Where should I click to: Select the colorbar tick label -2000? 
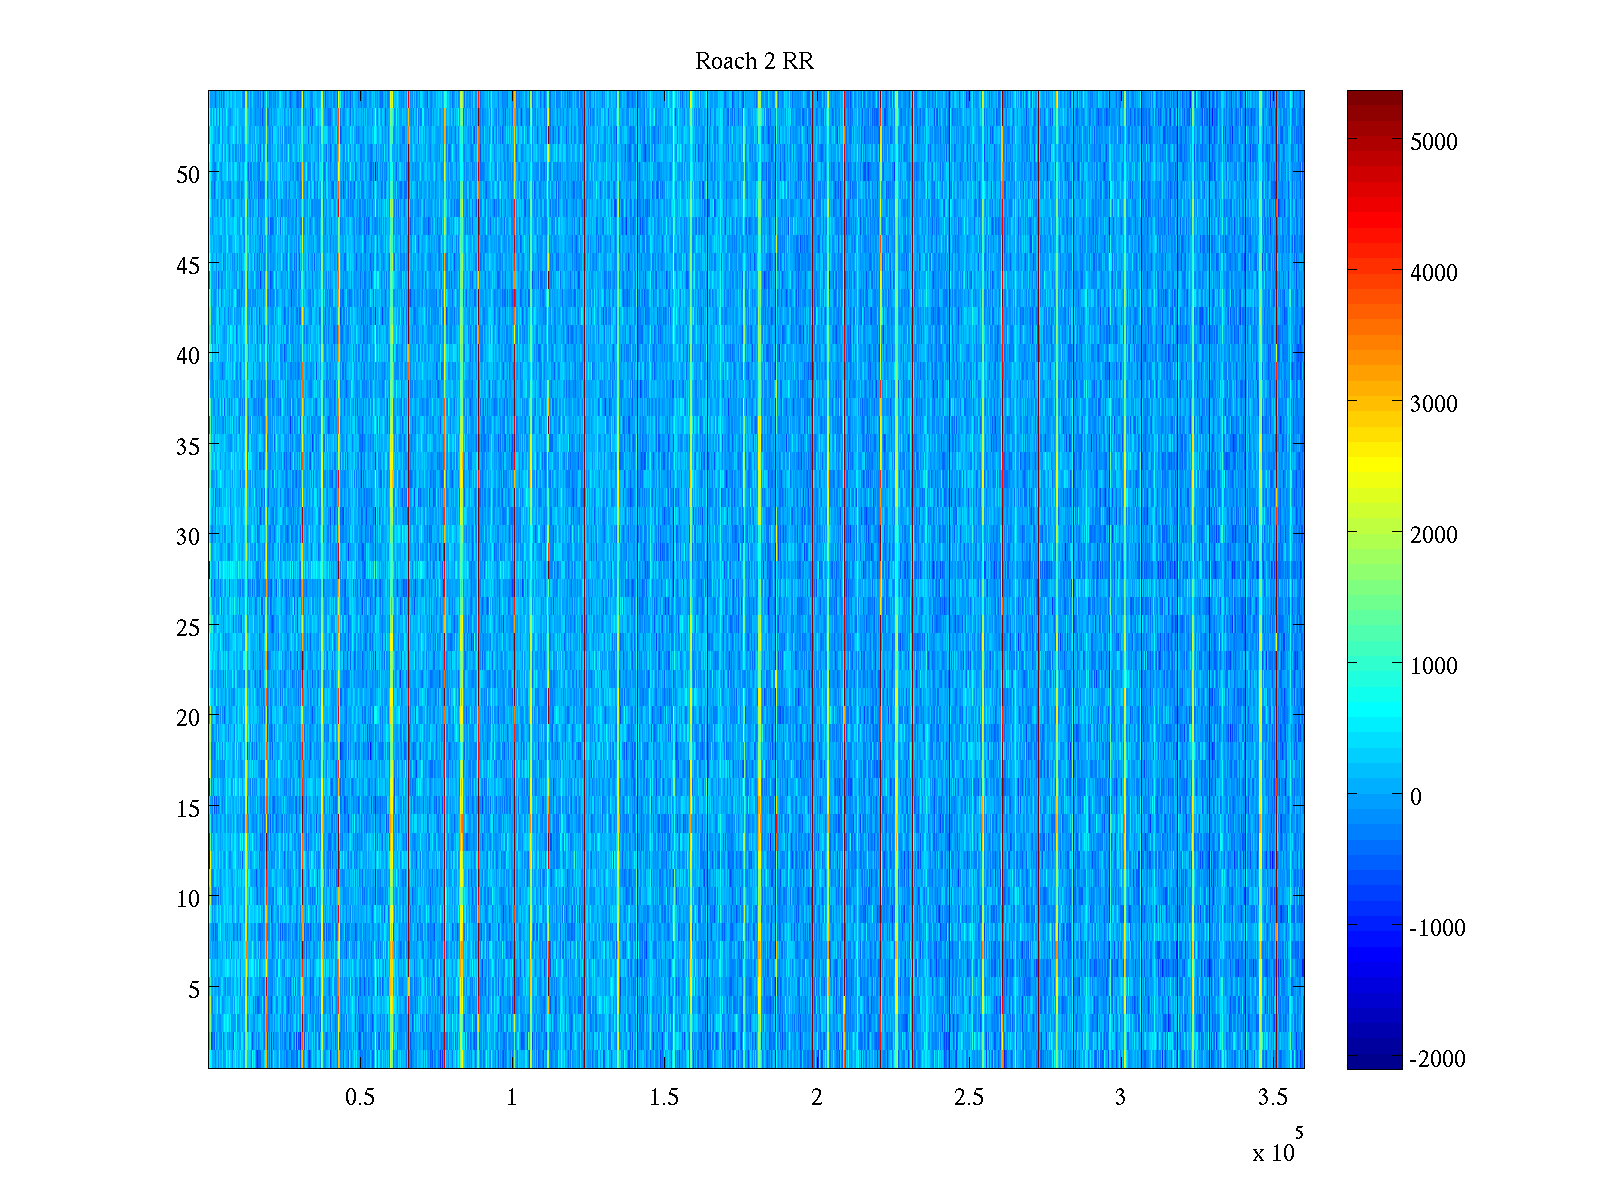point(1437,1059)
